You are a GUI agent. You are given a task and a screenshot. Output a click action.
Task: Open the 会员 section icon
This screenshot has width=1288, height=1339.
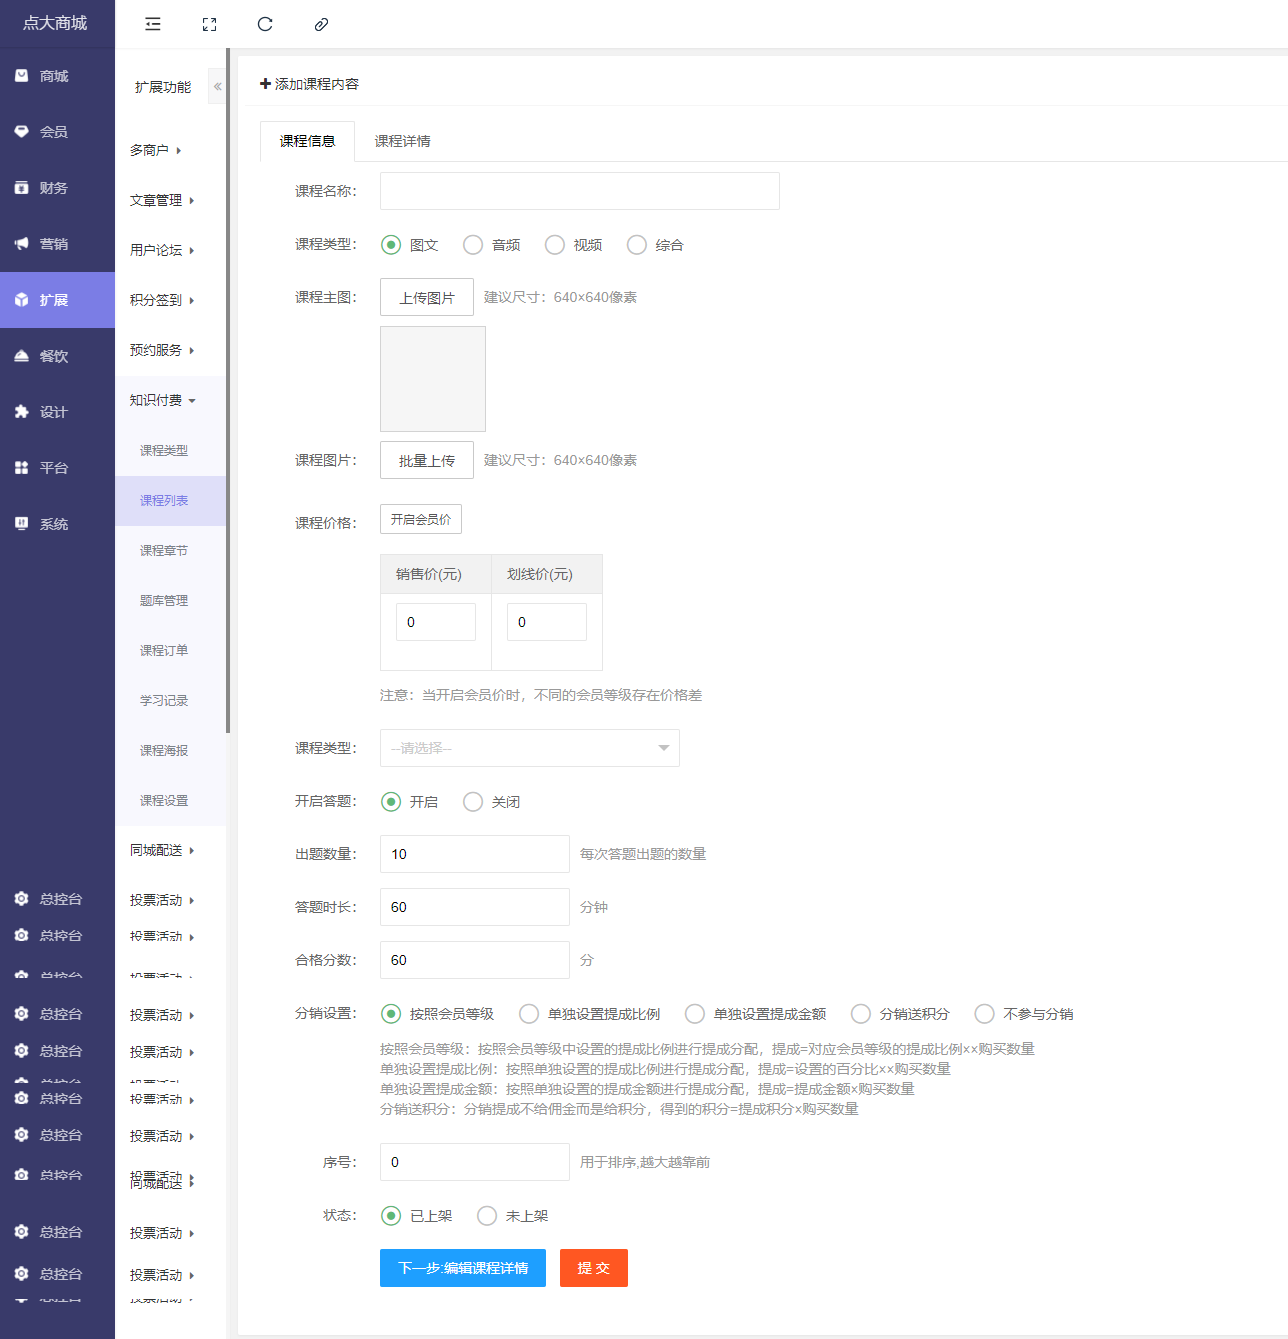[x=22, y=132]
